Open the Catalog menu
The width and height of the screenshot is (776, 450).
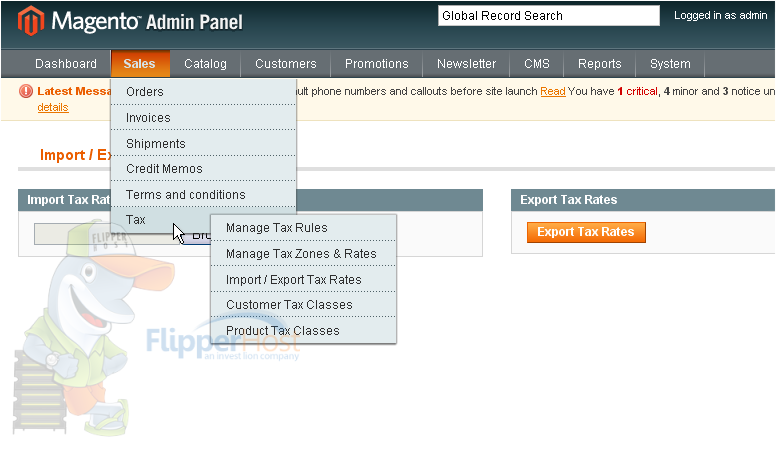click(x=205, y=64)
